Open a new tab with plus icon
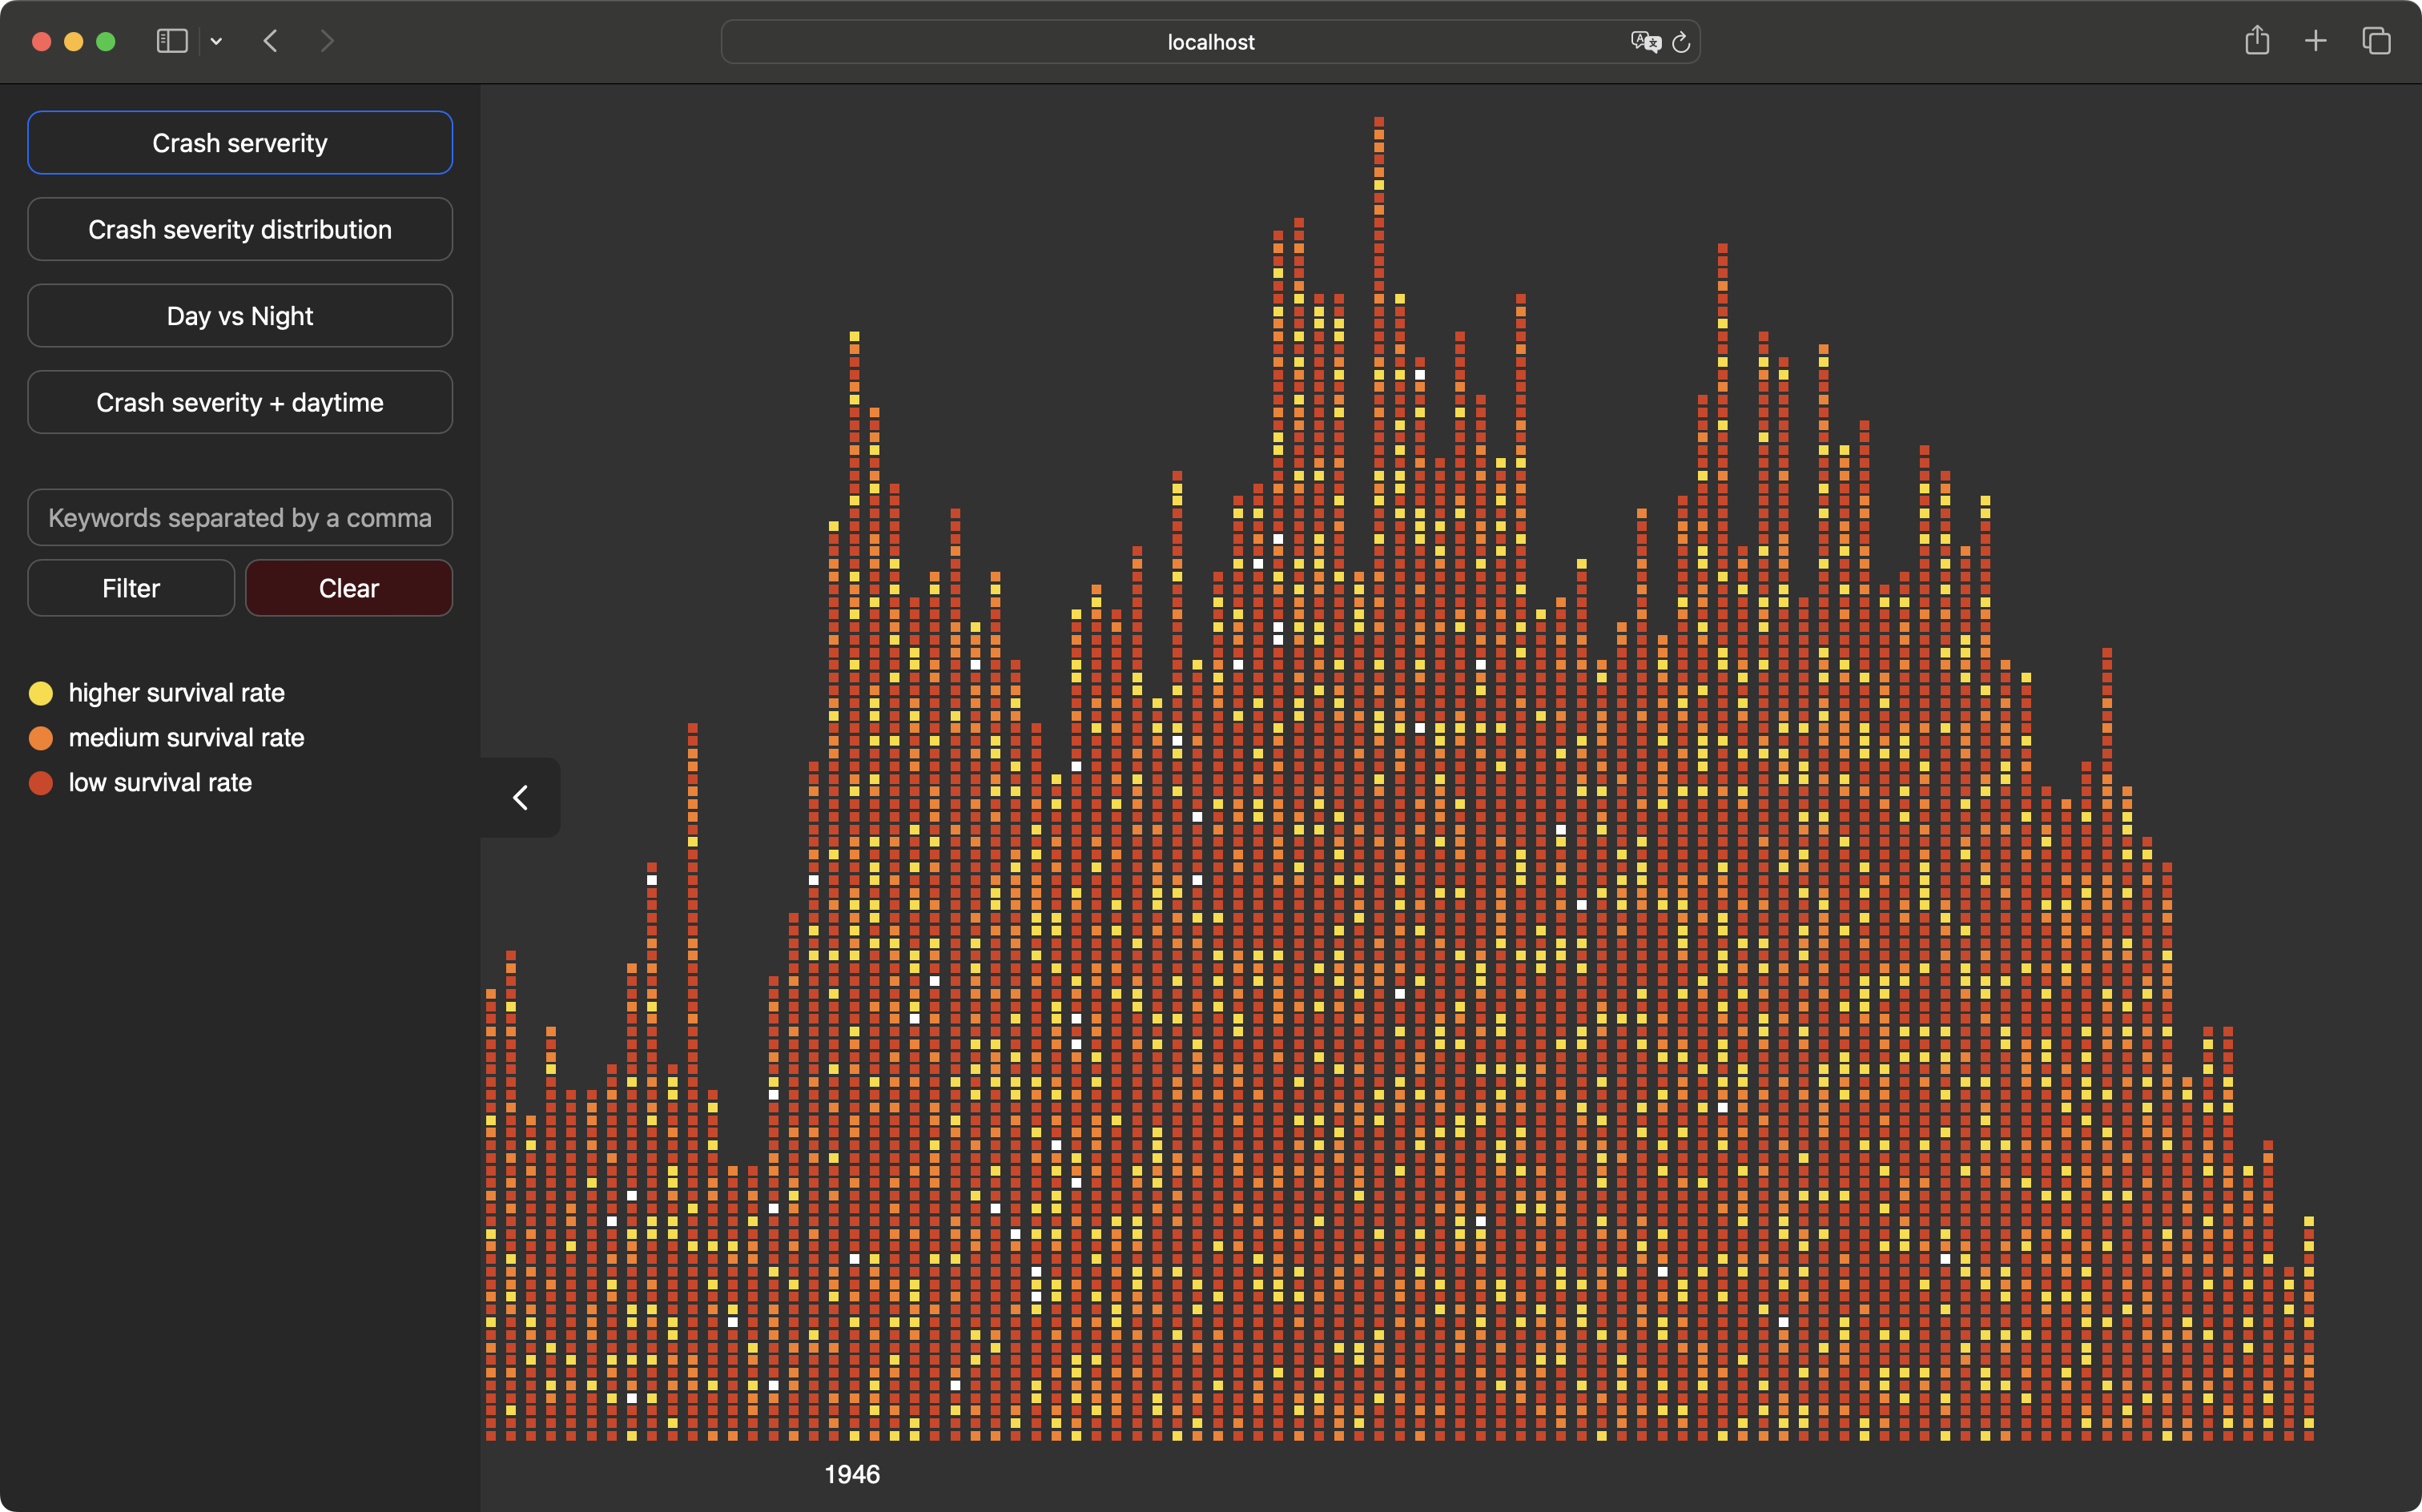This screenshot has height=1512, width=2422. 2315,41
